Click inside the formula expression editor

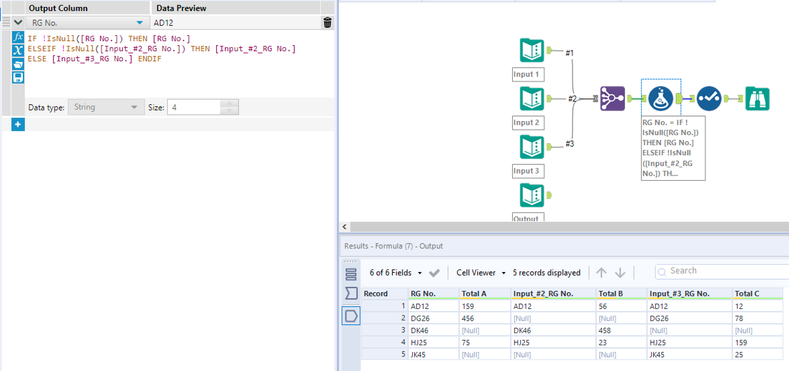click(179, 64)
